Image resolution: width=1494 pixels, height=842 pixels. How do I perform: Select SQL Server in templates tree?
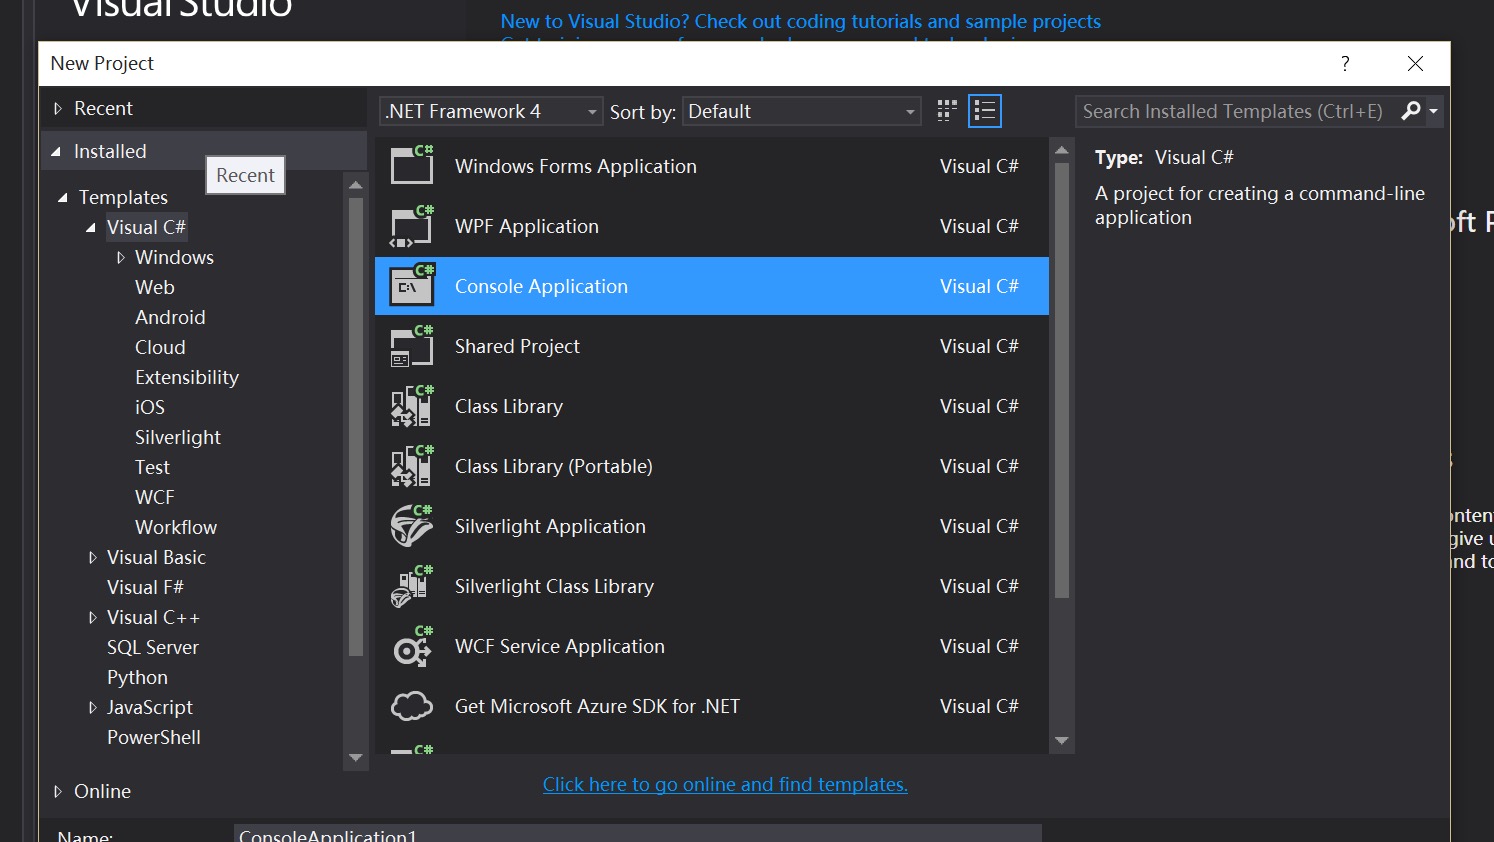coord(153,647)
